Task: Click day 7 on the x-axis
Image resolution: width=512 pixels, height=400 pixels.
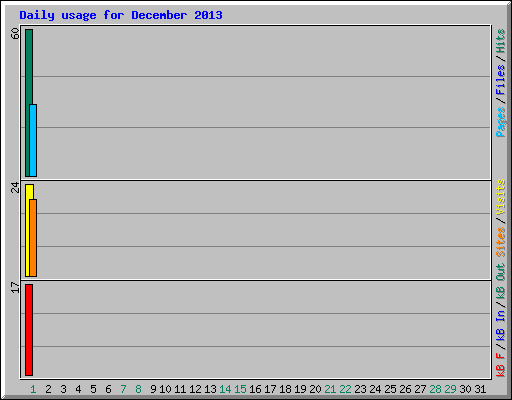Action: pos(123,389)
